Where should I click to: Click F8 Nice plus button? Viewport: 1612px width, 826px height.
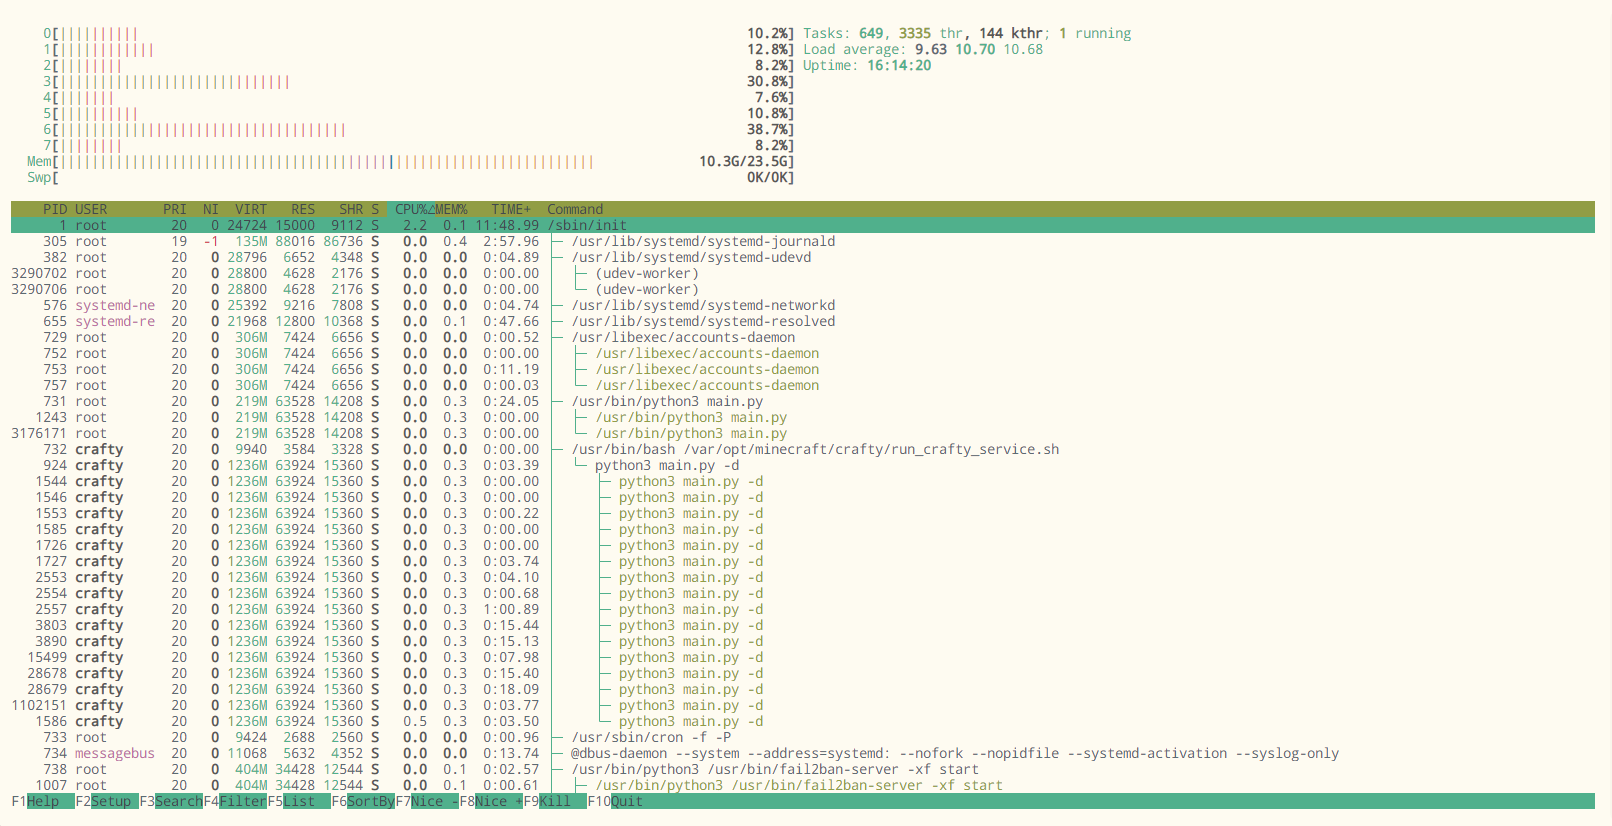[491, 801]
